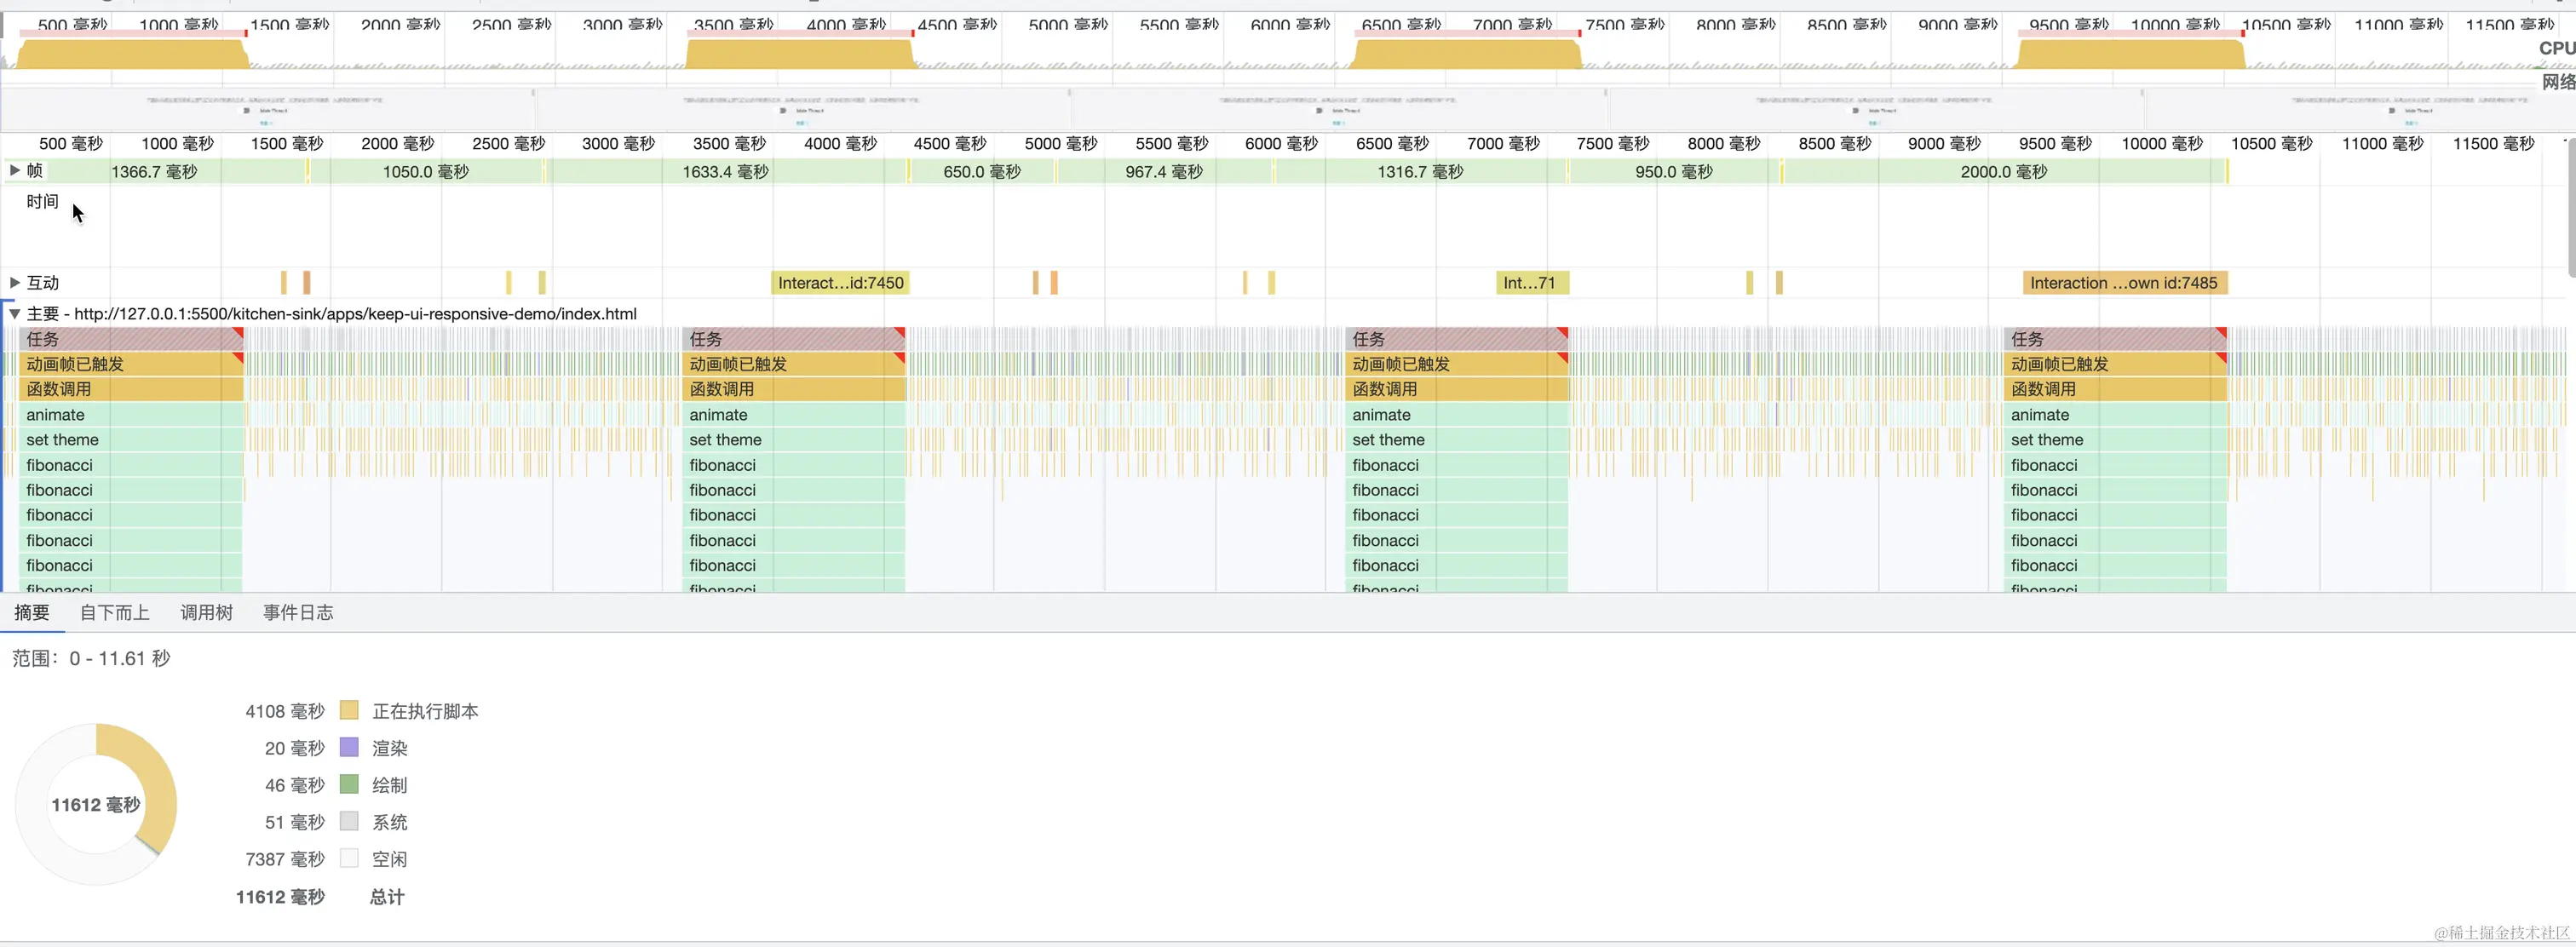Viewport: 2576px width, 947px height.
Task: Click the 绘制 green color swatch
Action: pyautogui.click(x=349, y=785)
